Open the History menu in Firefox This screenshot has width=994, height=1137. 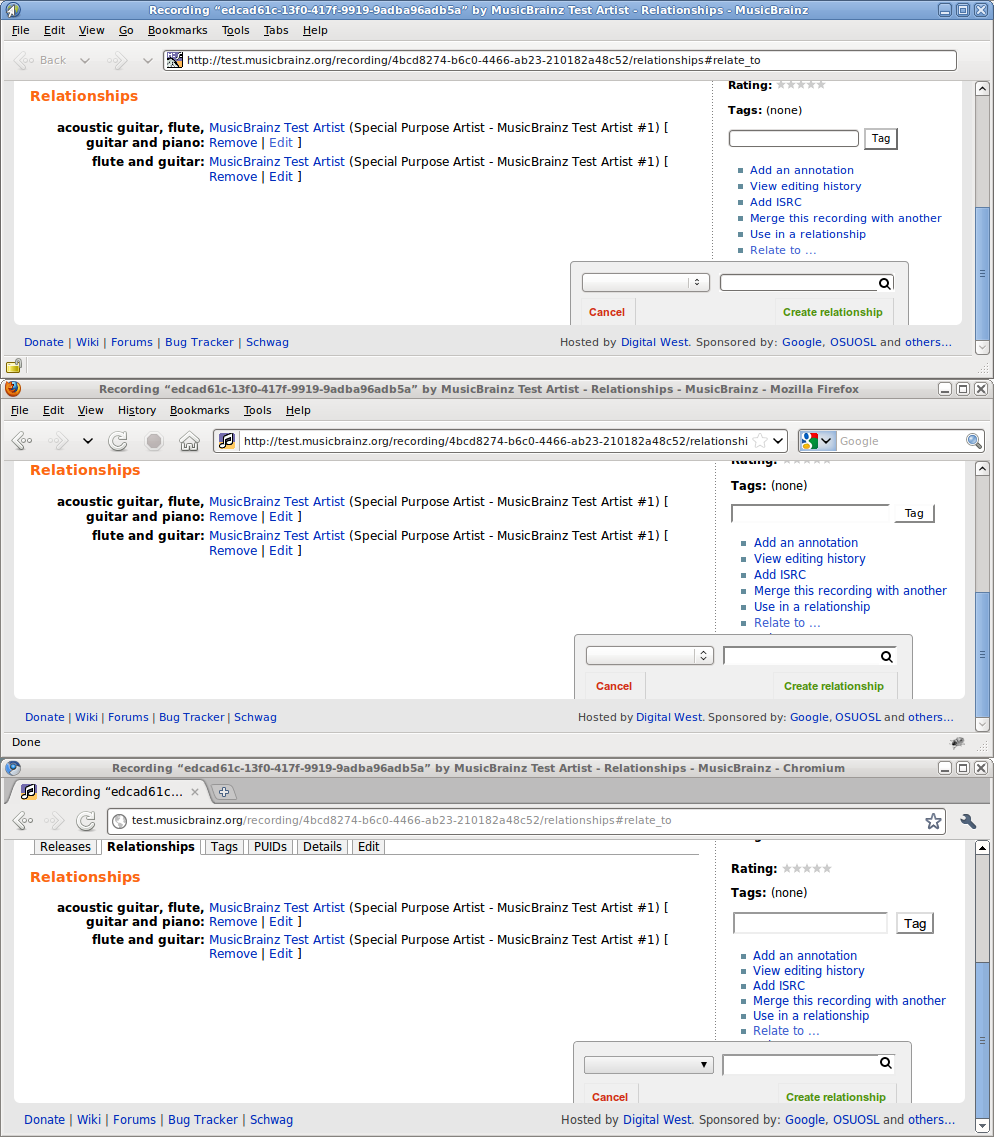137,410
